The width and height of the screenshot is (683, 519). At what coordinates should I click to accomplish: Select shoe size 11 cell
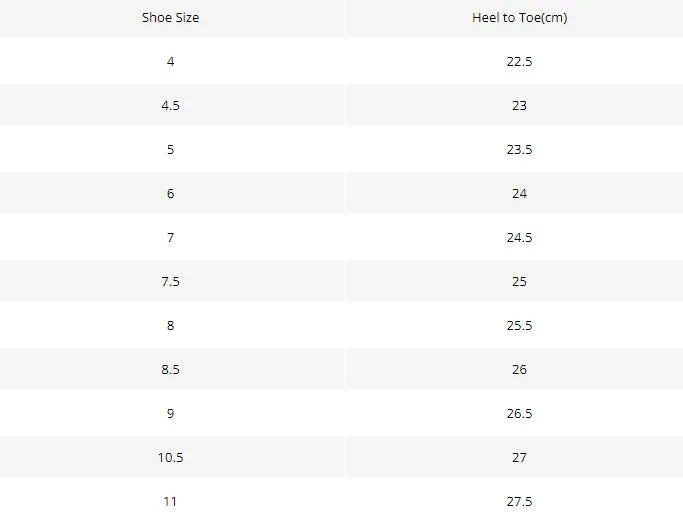click(170, 502)
